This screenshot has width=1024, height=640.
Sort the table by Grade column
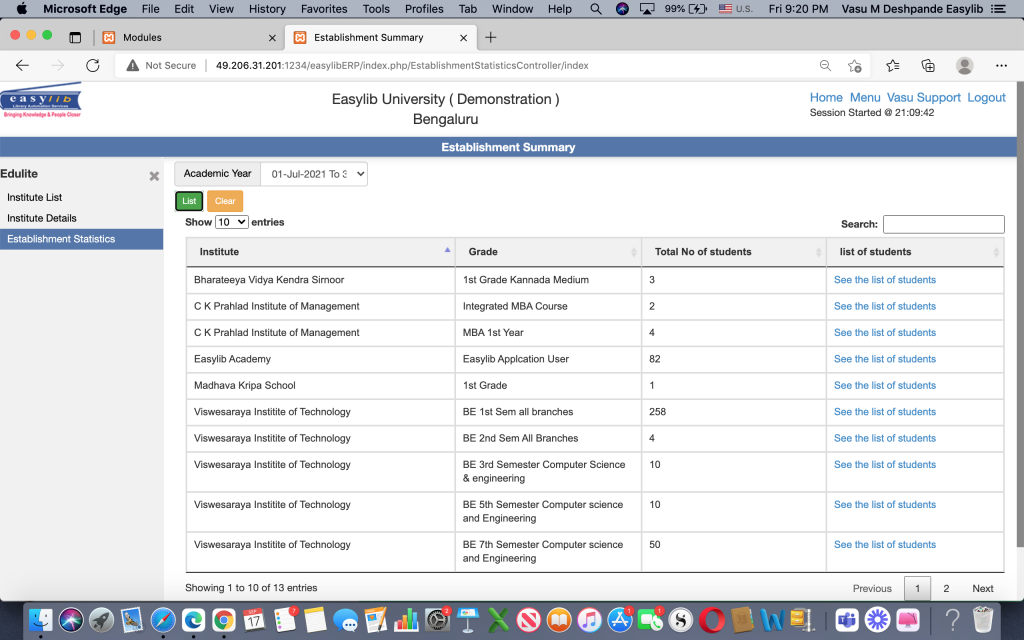[x=549, y=252]
